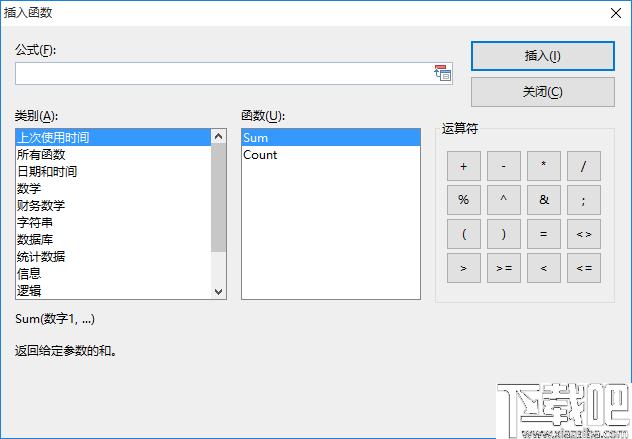The height and width of the screenshot is (439, 632).
Task: Select the Count function in list
Action: 260,155
